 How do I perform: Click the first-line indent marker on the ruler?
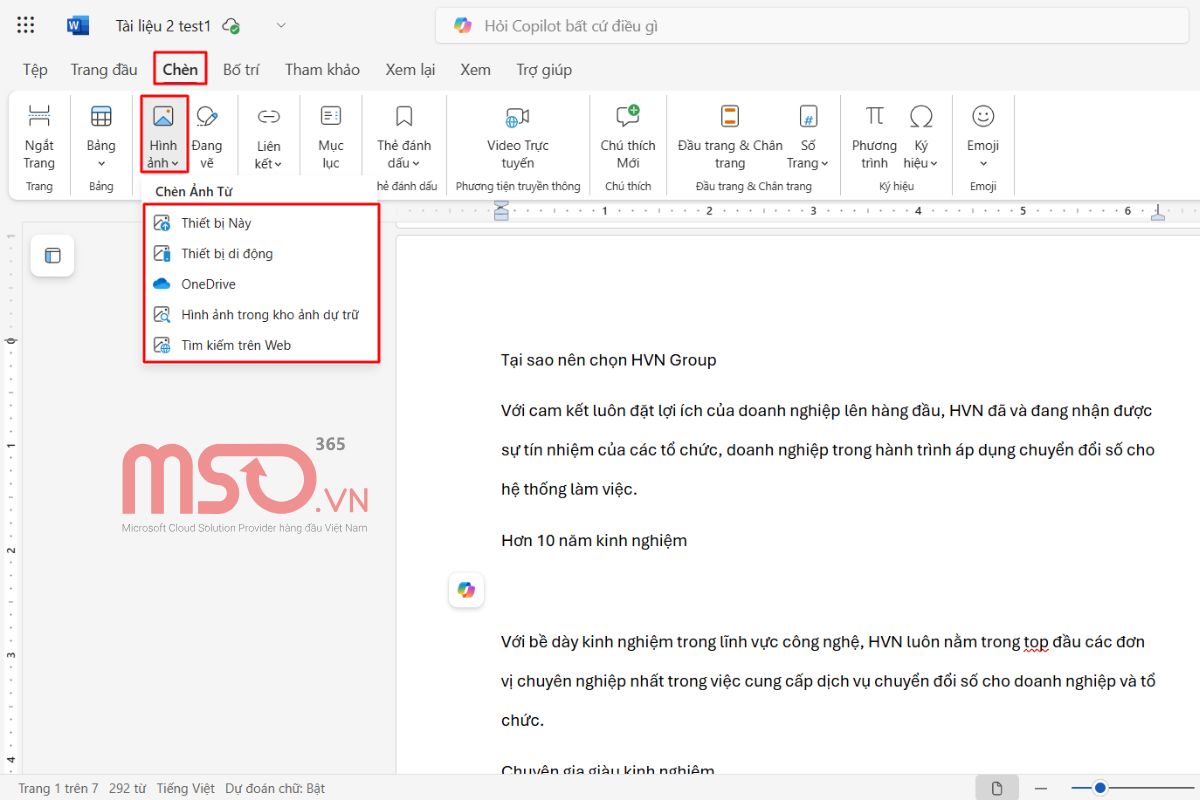pos(502,206)
